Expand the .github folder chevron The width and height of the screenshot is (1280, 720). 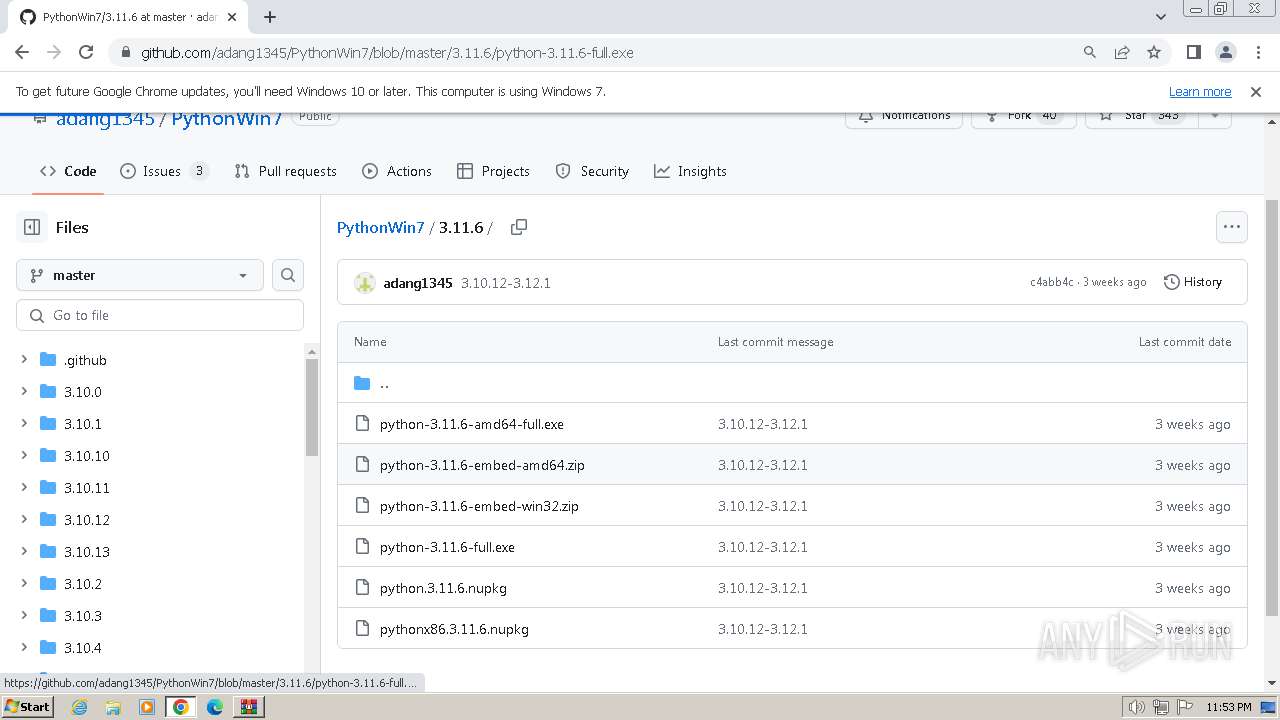[x=24, y=360]
